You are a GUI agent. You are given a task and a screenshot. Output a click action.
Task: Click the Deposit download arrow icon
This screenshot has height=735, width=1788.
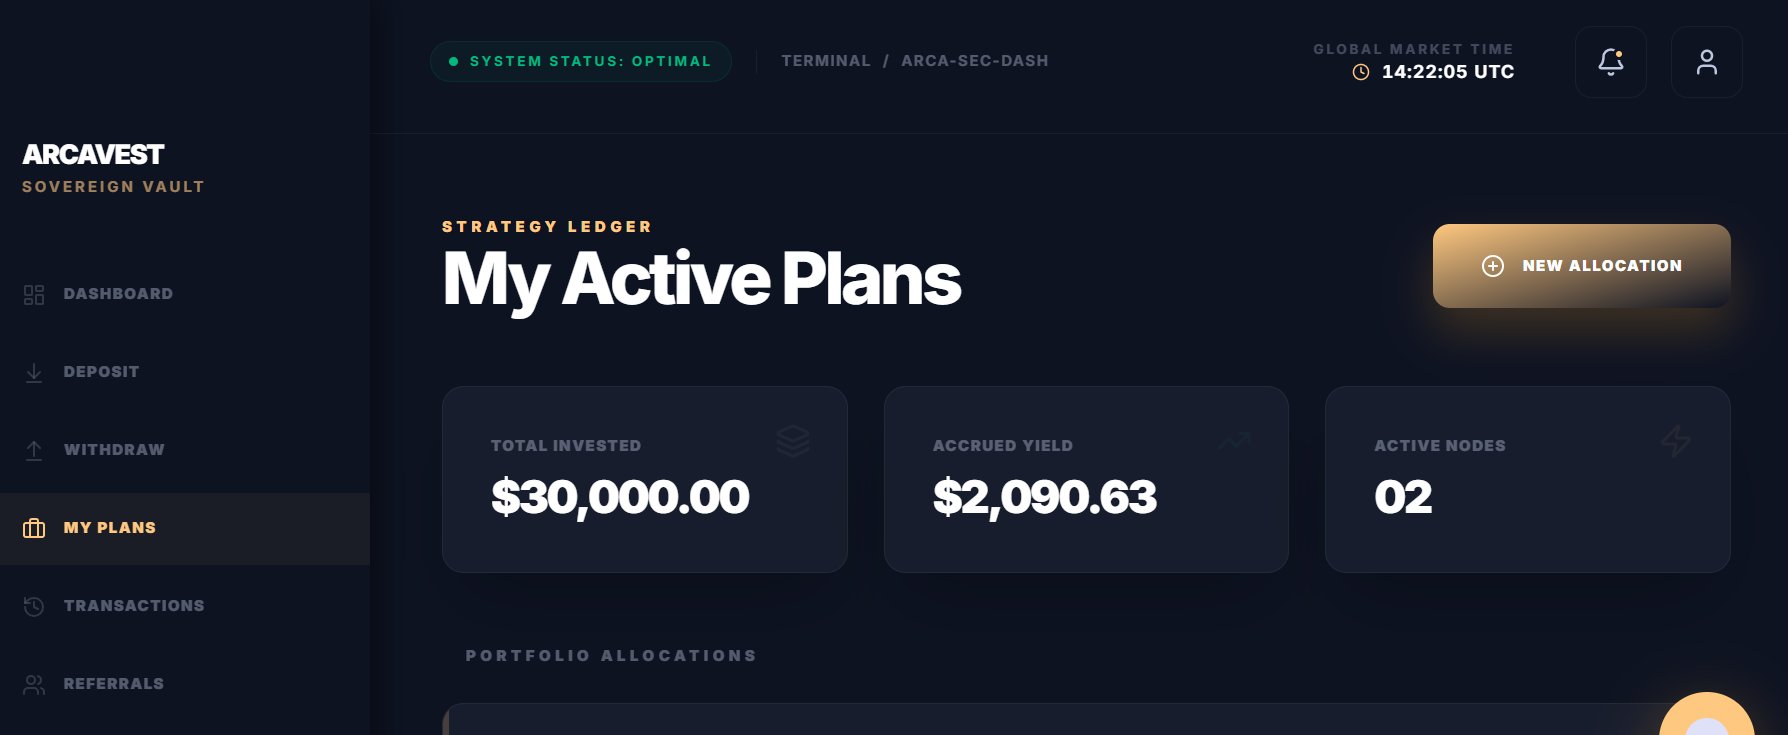pos(34,372)
